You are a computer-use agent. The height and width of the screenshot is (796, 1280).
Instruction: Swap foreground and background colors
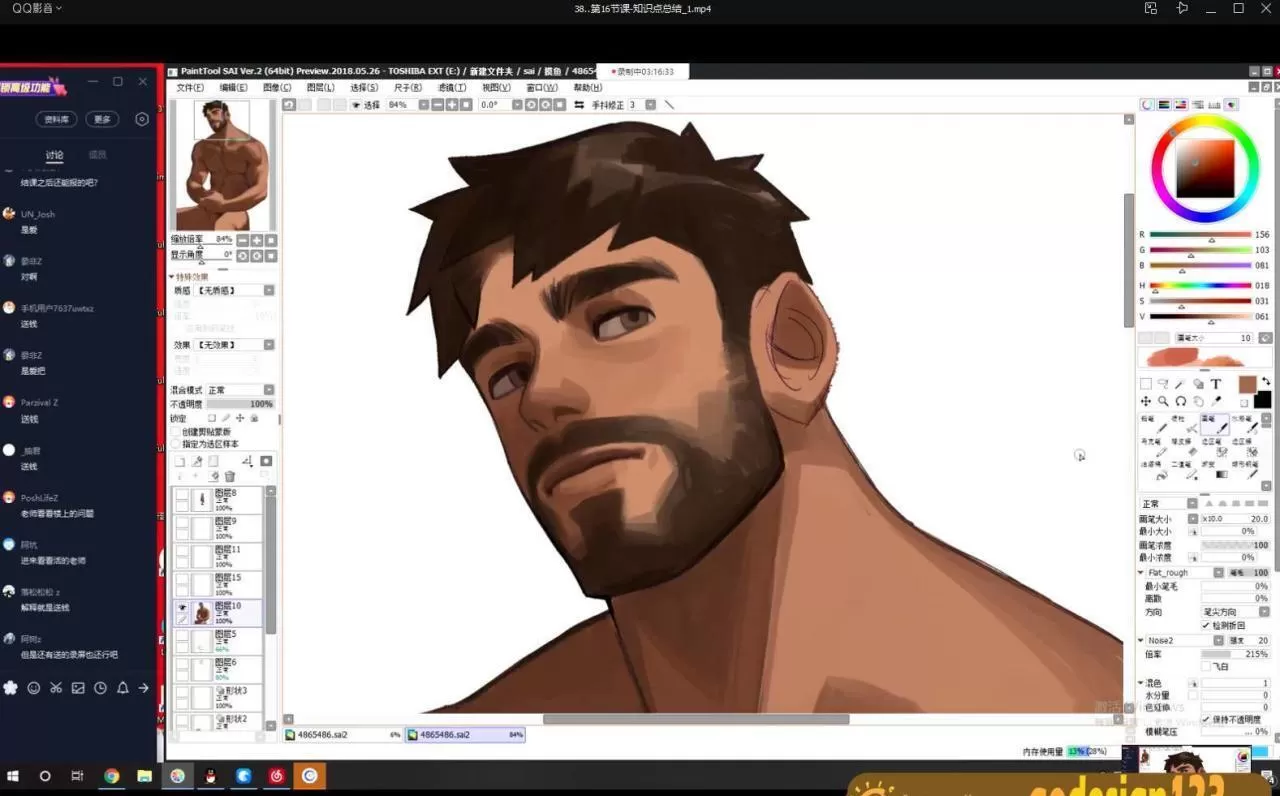click(x=1265, y=380)
